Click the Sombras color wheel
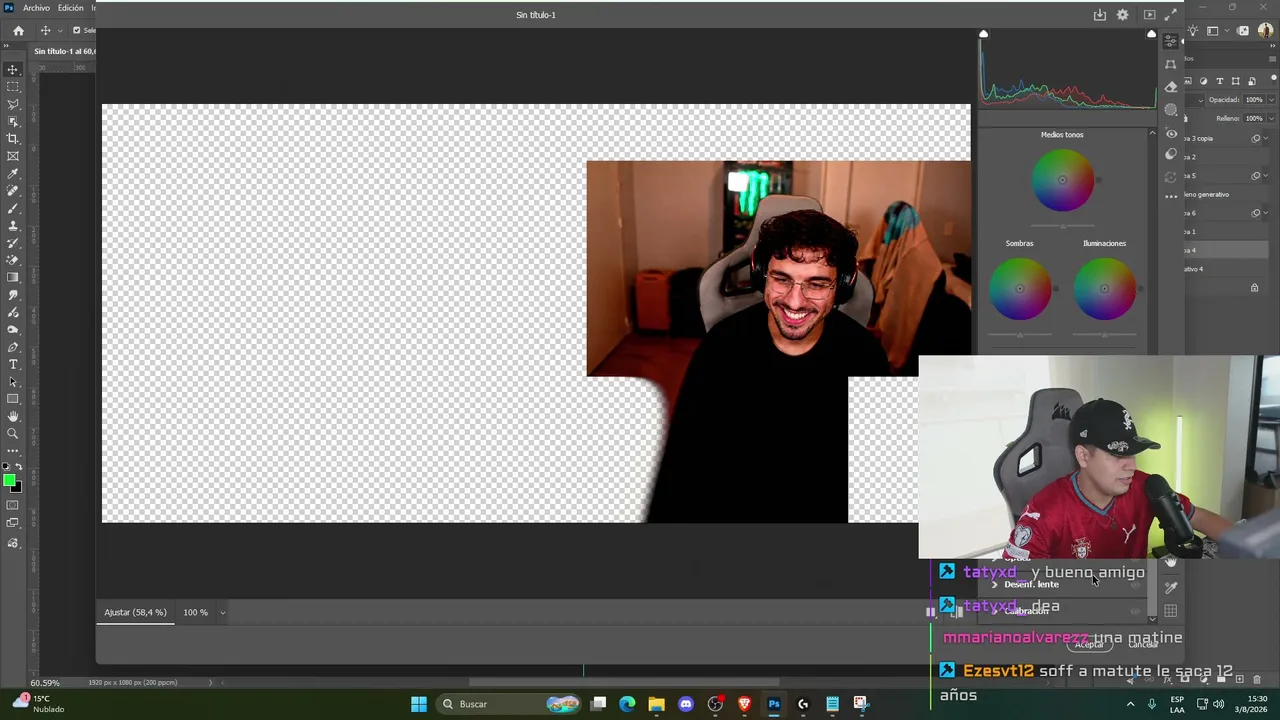This screenshot has height=720, width=1280. tap(1020, 289)
